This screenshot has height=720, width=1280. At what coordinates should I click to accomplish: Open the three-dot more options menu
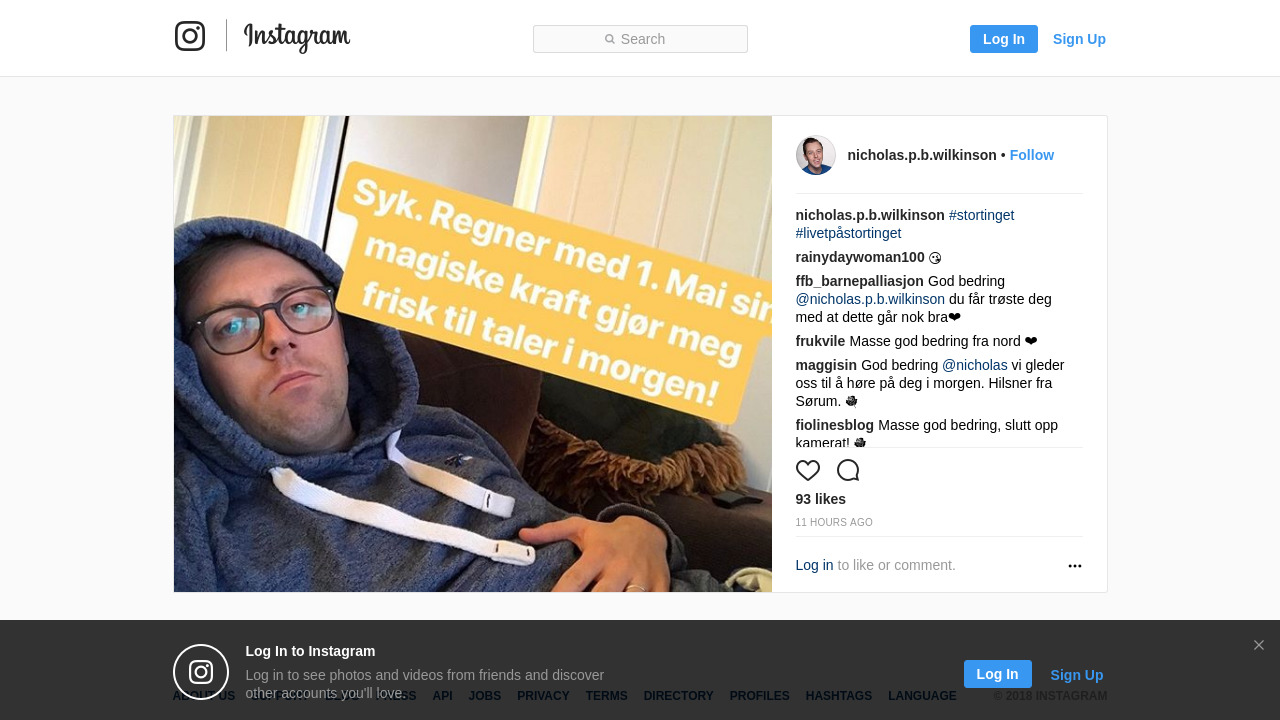tap(1075, 566)
